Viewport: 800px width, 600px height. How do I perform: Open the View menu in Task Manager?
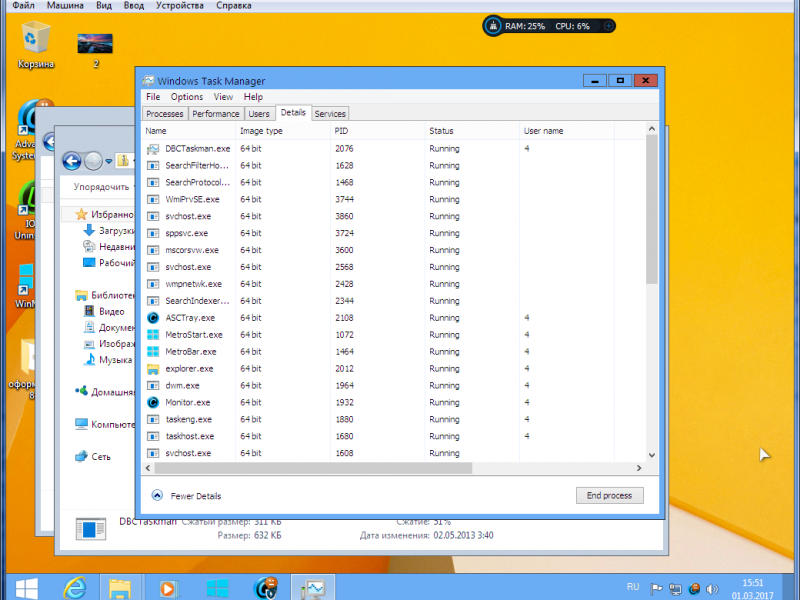223,97
